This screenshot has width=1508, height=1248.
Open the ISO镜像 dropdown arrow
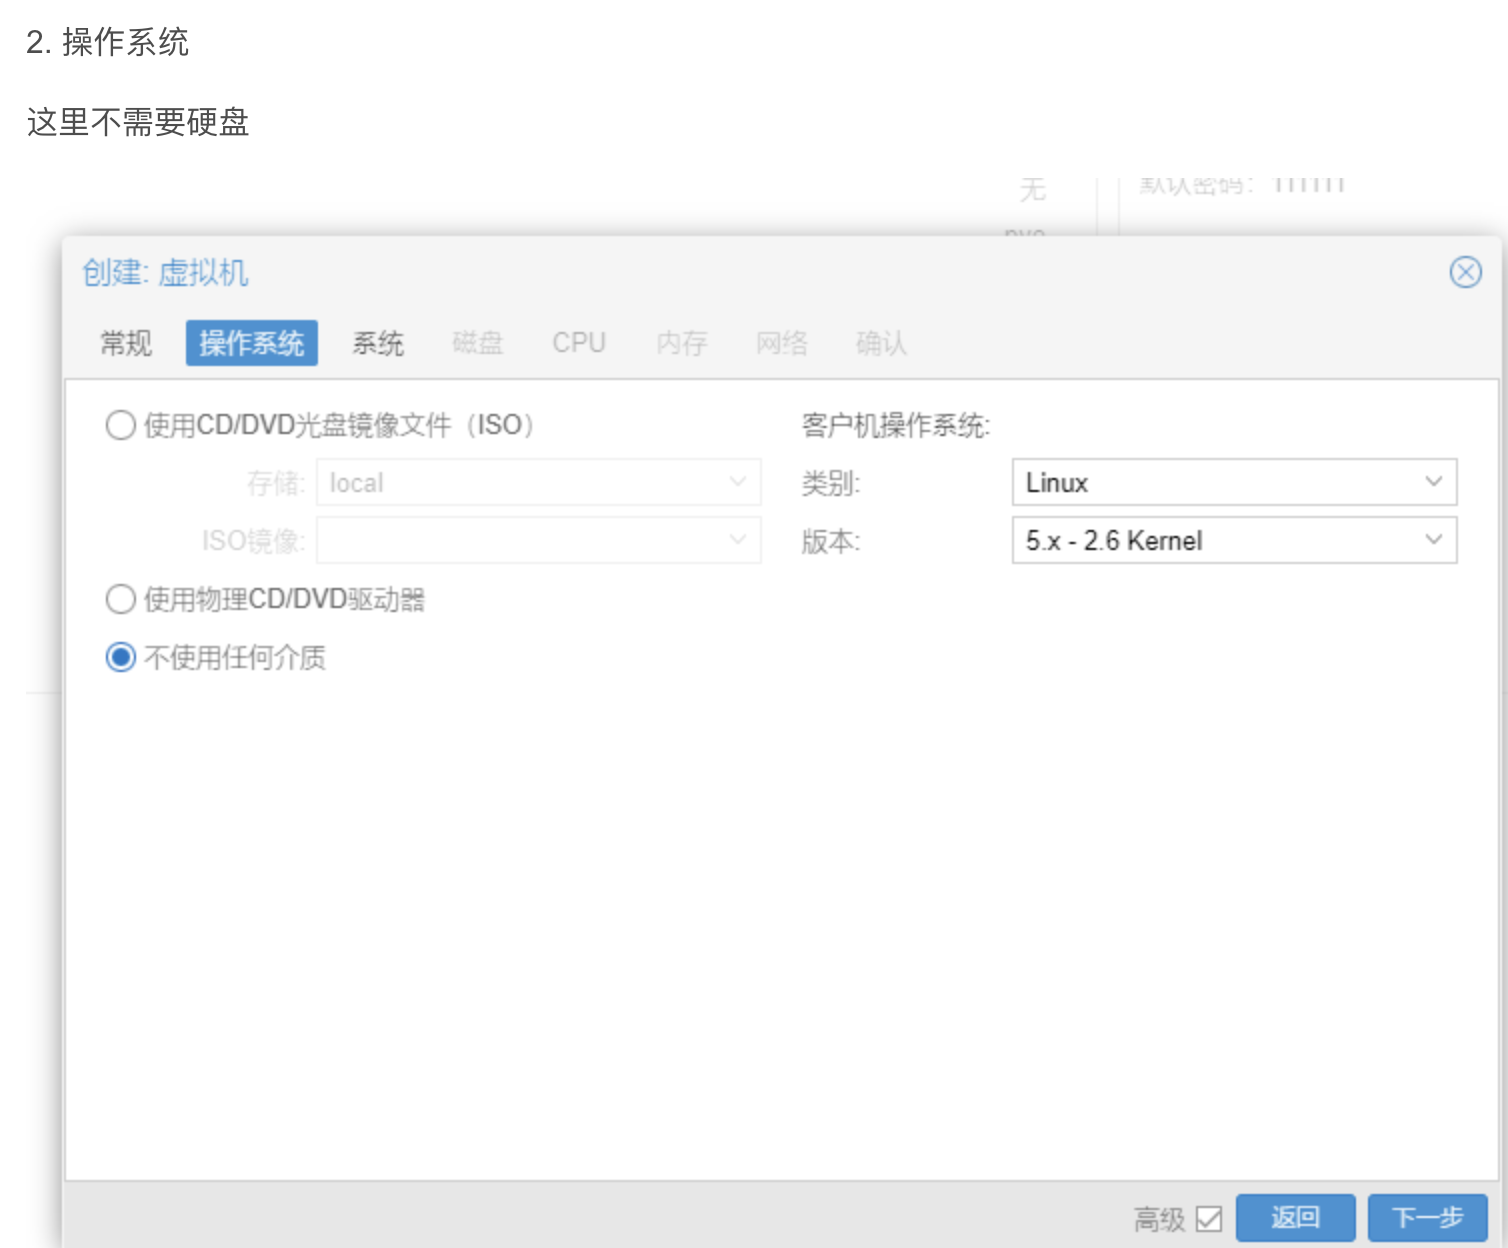click(737, 540)
